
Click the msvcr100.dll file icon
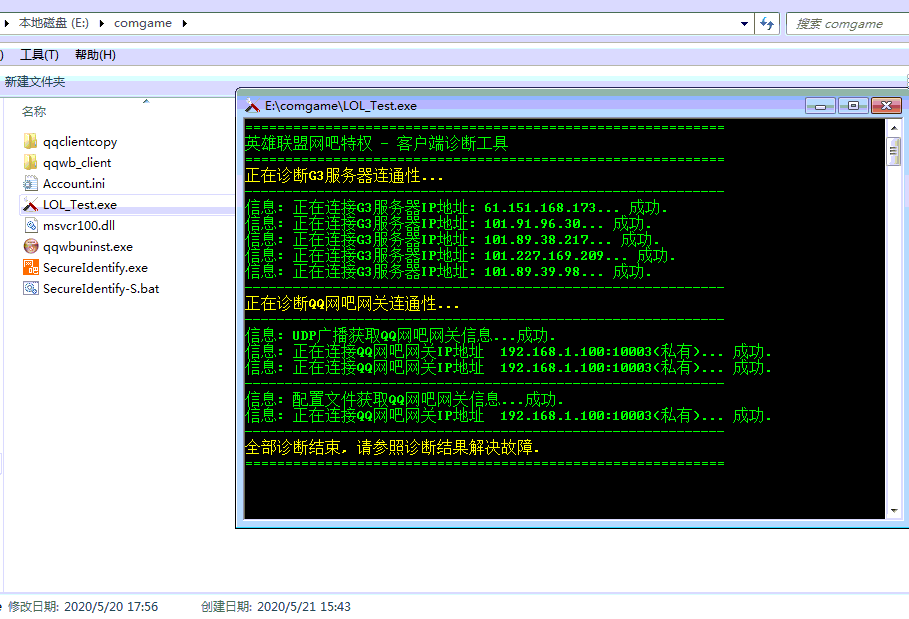point(31,225)
